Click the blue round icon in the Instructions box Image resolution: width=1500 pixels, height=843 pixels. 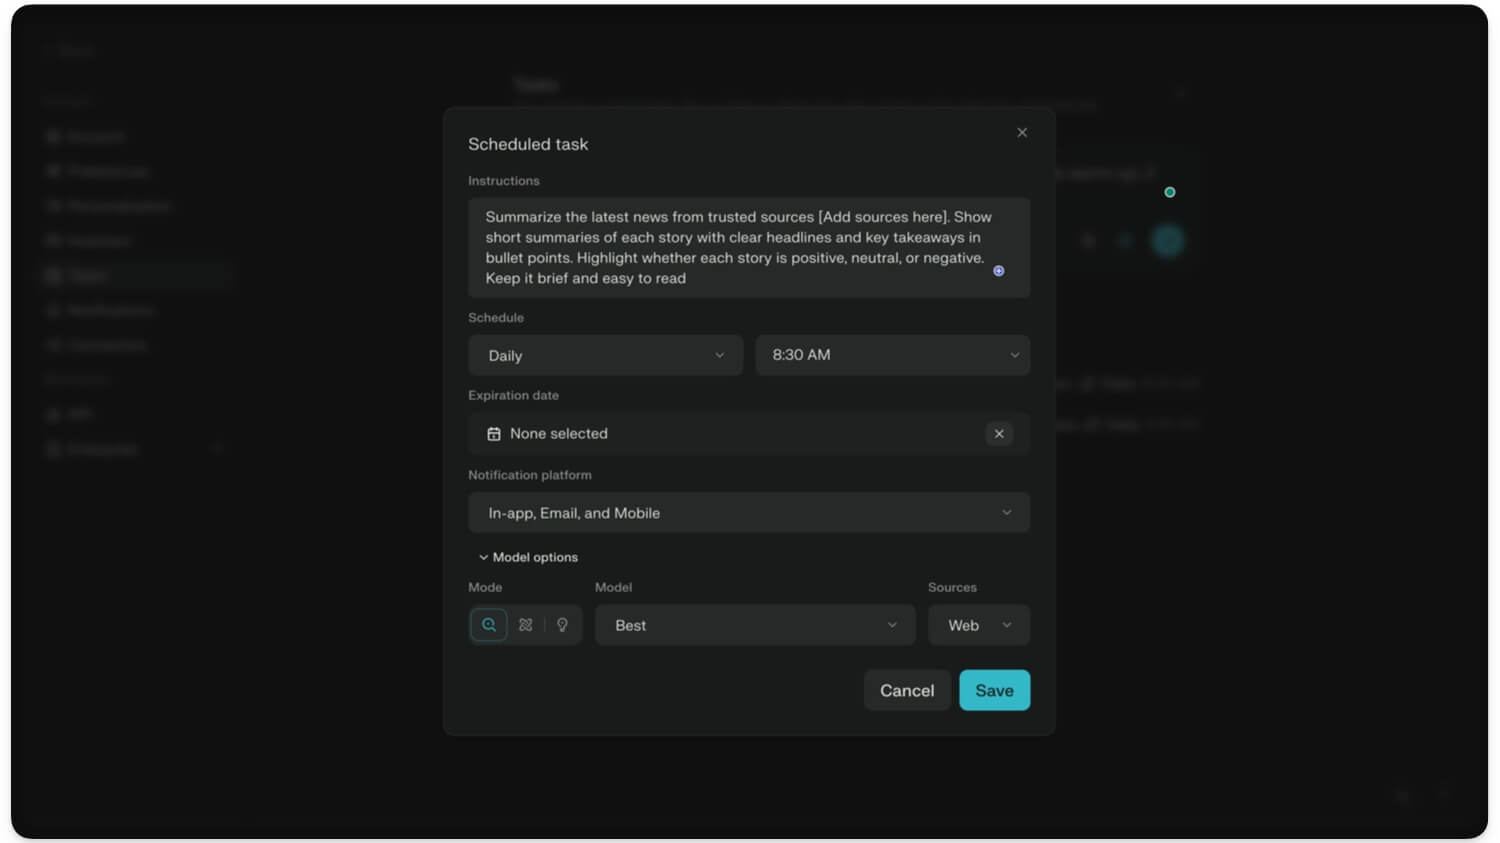coord(998,271)
